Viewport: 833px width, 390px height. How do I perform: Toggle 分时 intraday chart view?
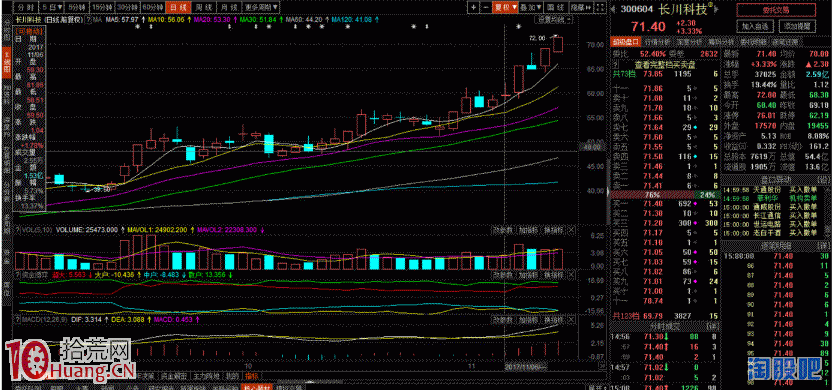click(26, 7)
